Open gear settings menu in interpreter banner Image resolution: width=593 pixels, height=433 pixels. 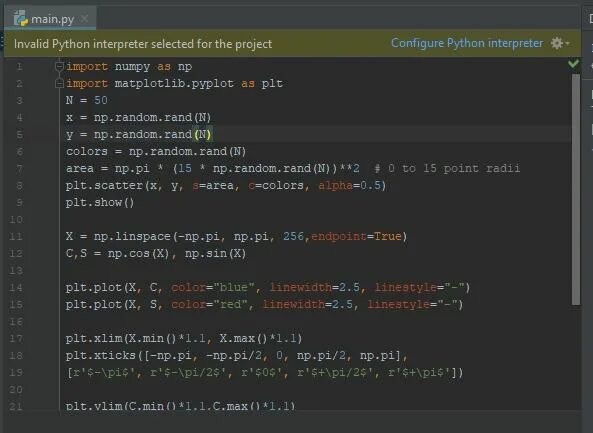[x=560, y=43]
